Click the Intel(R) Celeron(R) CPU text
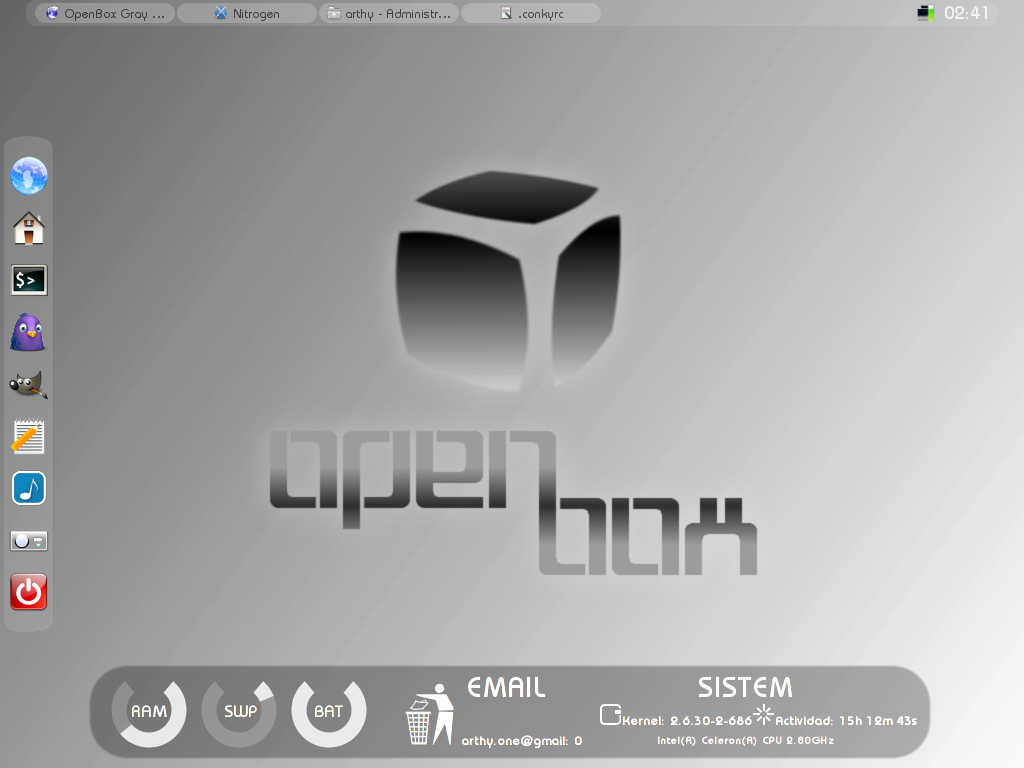The width and height of the screenshot is (1024, 768). pyautogui.click(x=745, y=741)
